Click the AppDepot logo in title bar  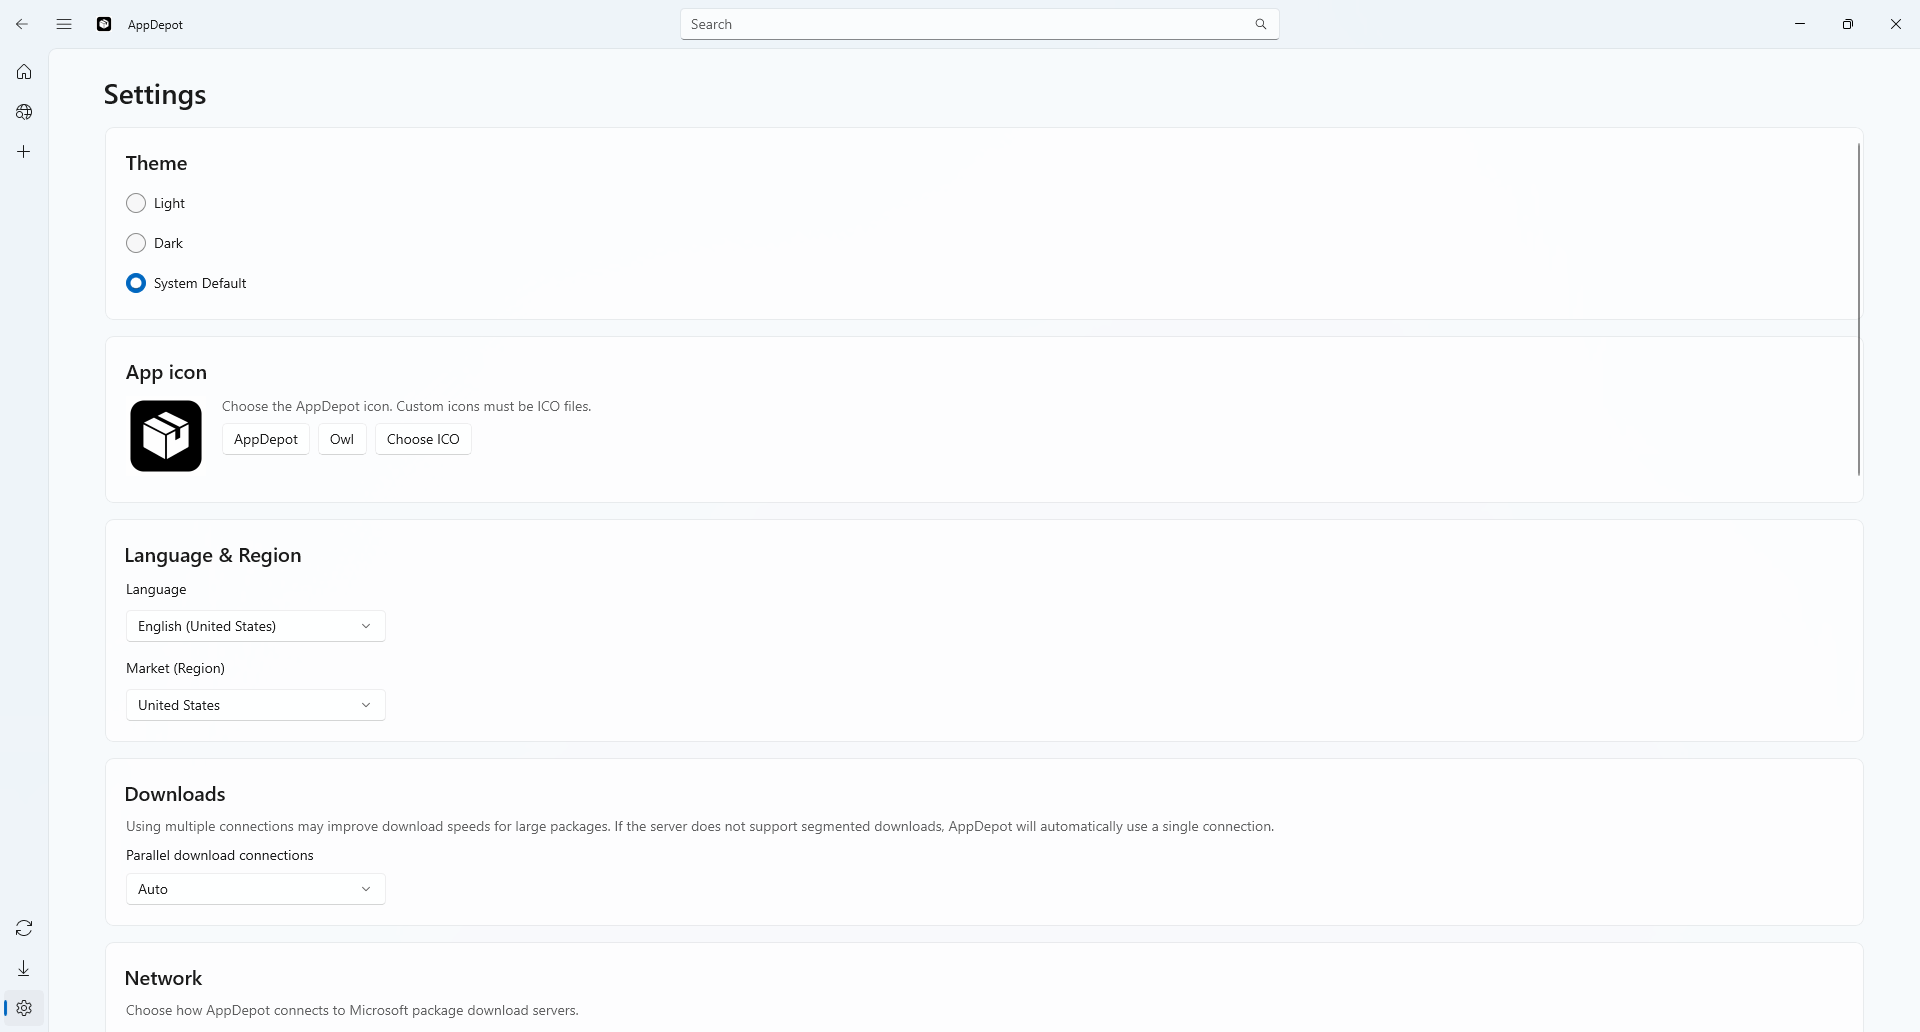104,24
